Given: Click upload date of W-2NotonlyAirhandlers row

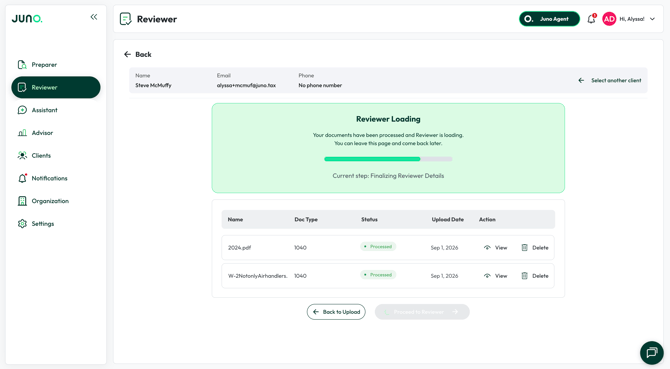Looking at the screenshot, I should [444, 276].
